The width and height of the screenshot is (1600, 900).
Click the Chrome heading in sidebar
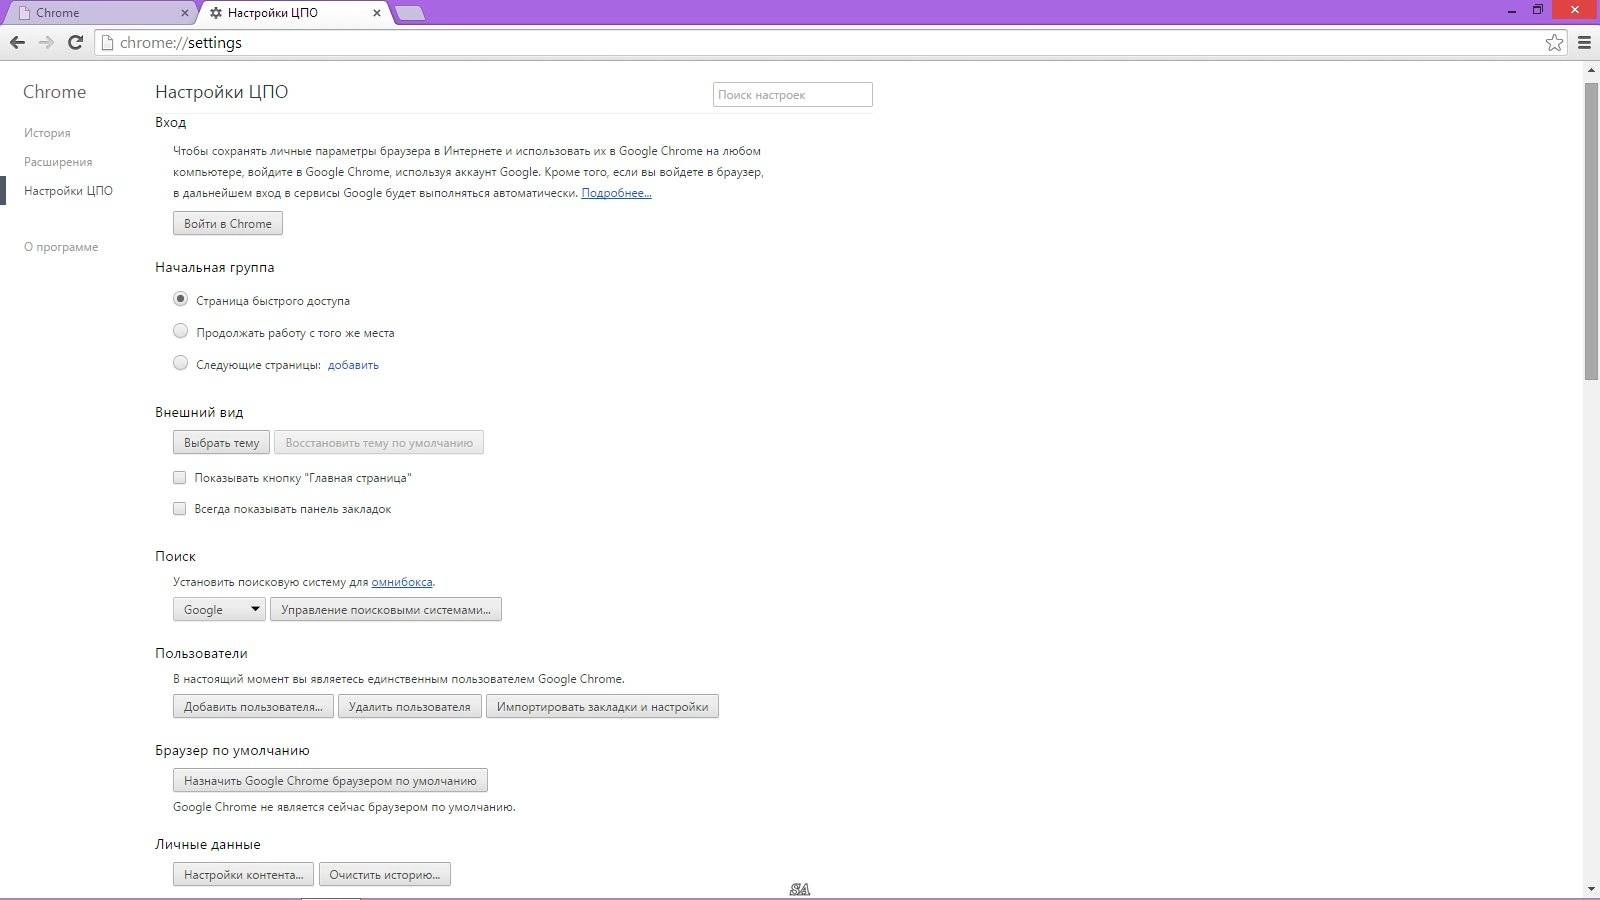pos(55,92)
